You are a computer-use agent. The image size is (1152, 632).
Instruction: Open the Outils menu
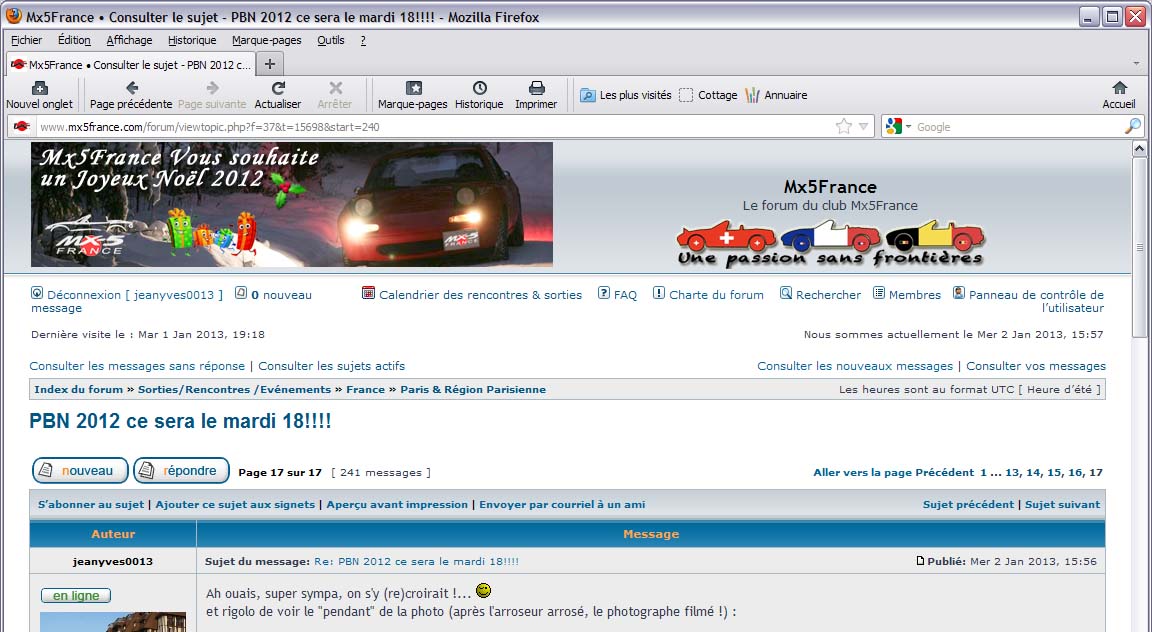[331, 40]
